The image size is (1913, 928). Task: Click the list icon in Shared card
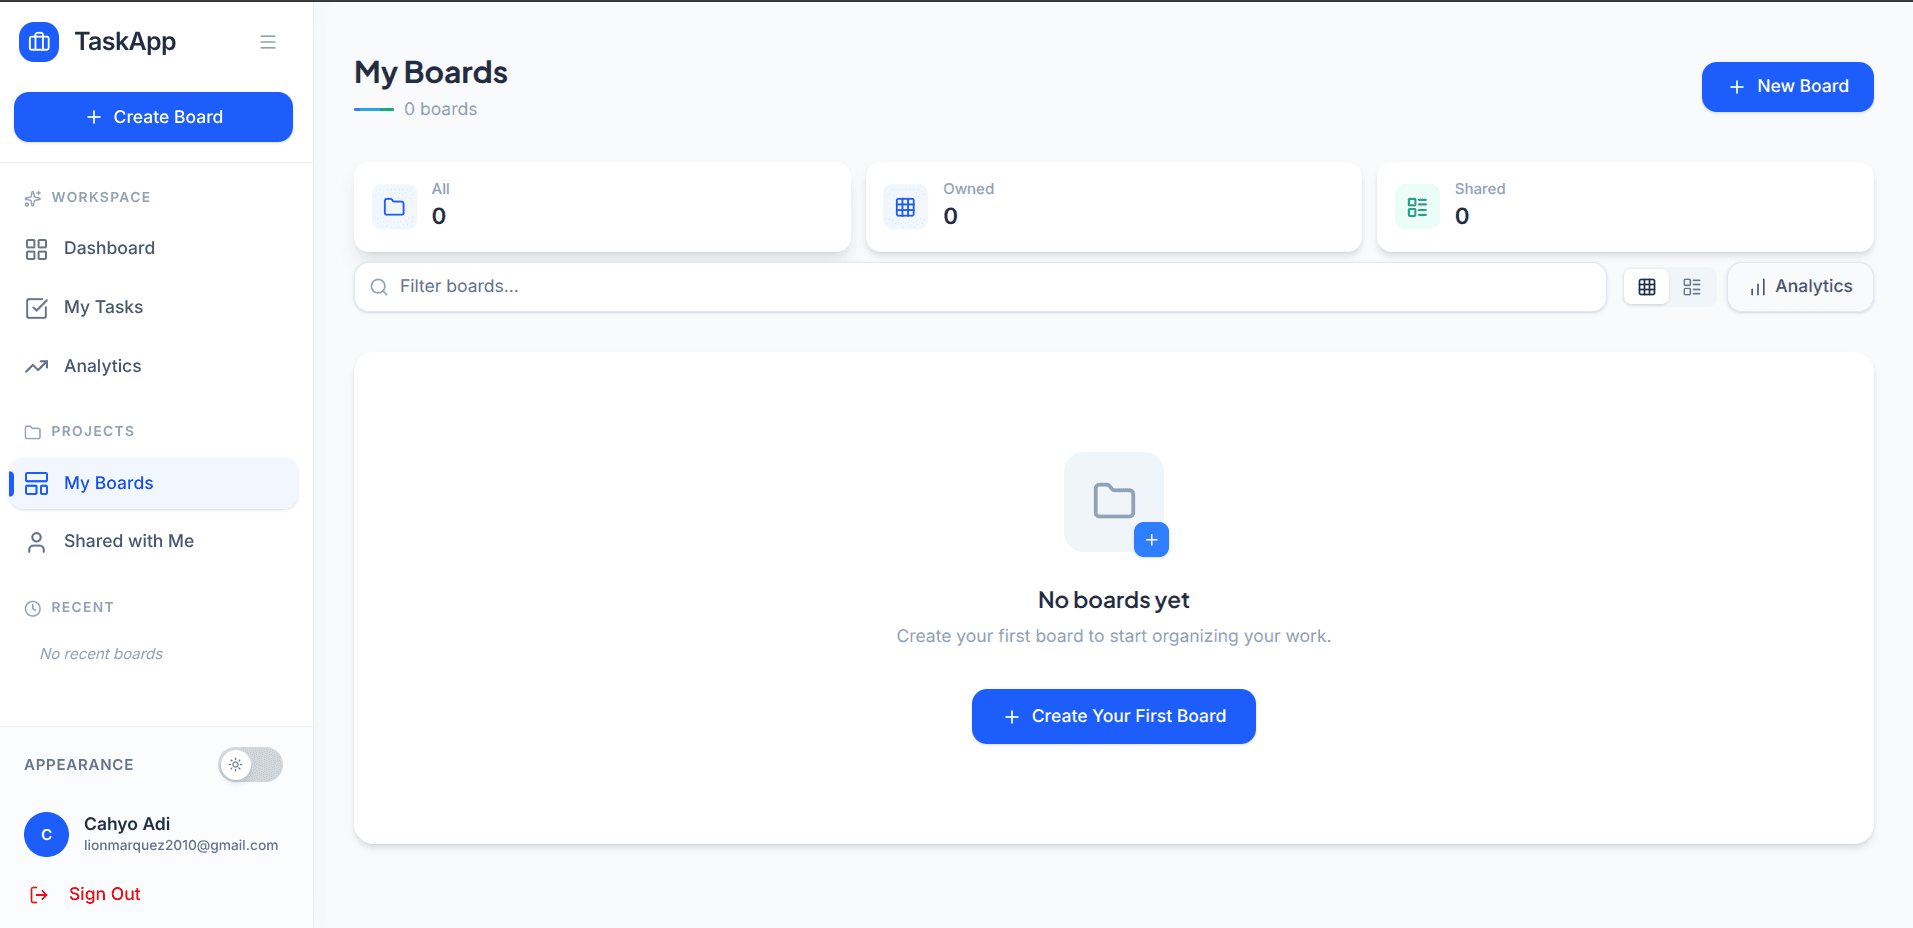click(x=1417, y=207)
